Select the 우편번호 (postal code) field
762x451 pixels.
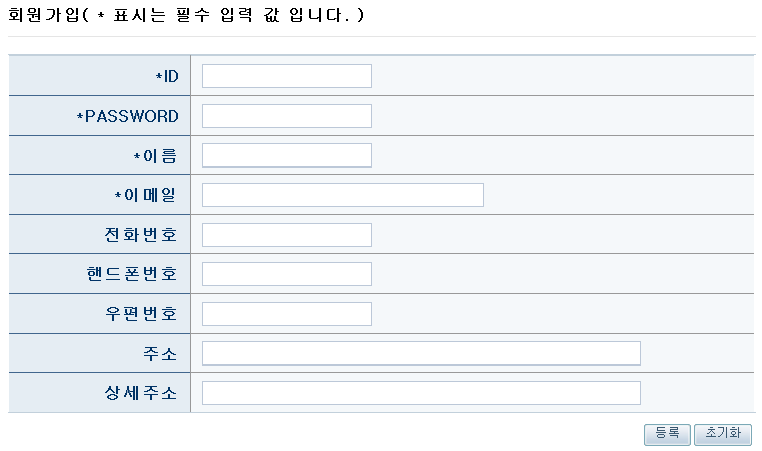pos(286,314)
